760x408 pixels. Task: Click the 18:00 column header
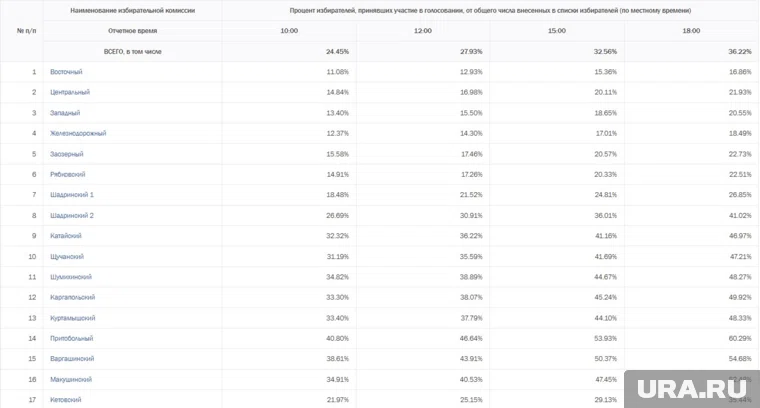point(692,31)
